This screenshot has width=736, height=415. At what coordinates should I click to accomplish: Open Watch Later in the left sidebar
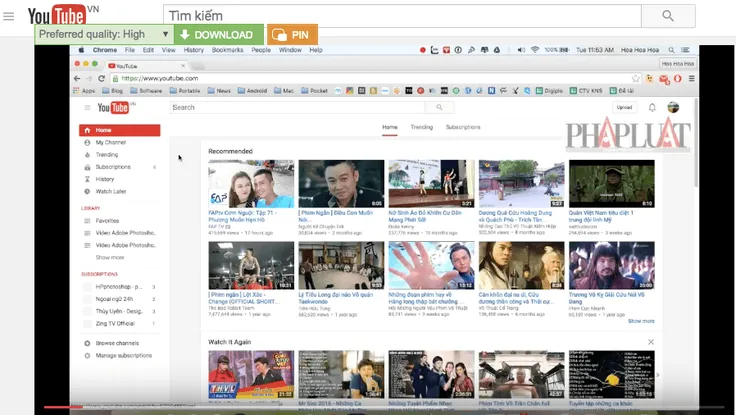(x=110, y=191)
